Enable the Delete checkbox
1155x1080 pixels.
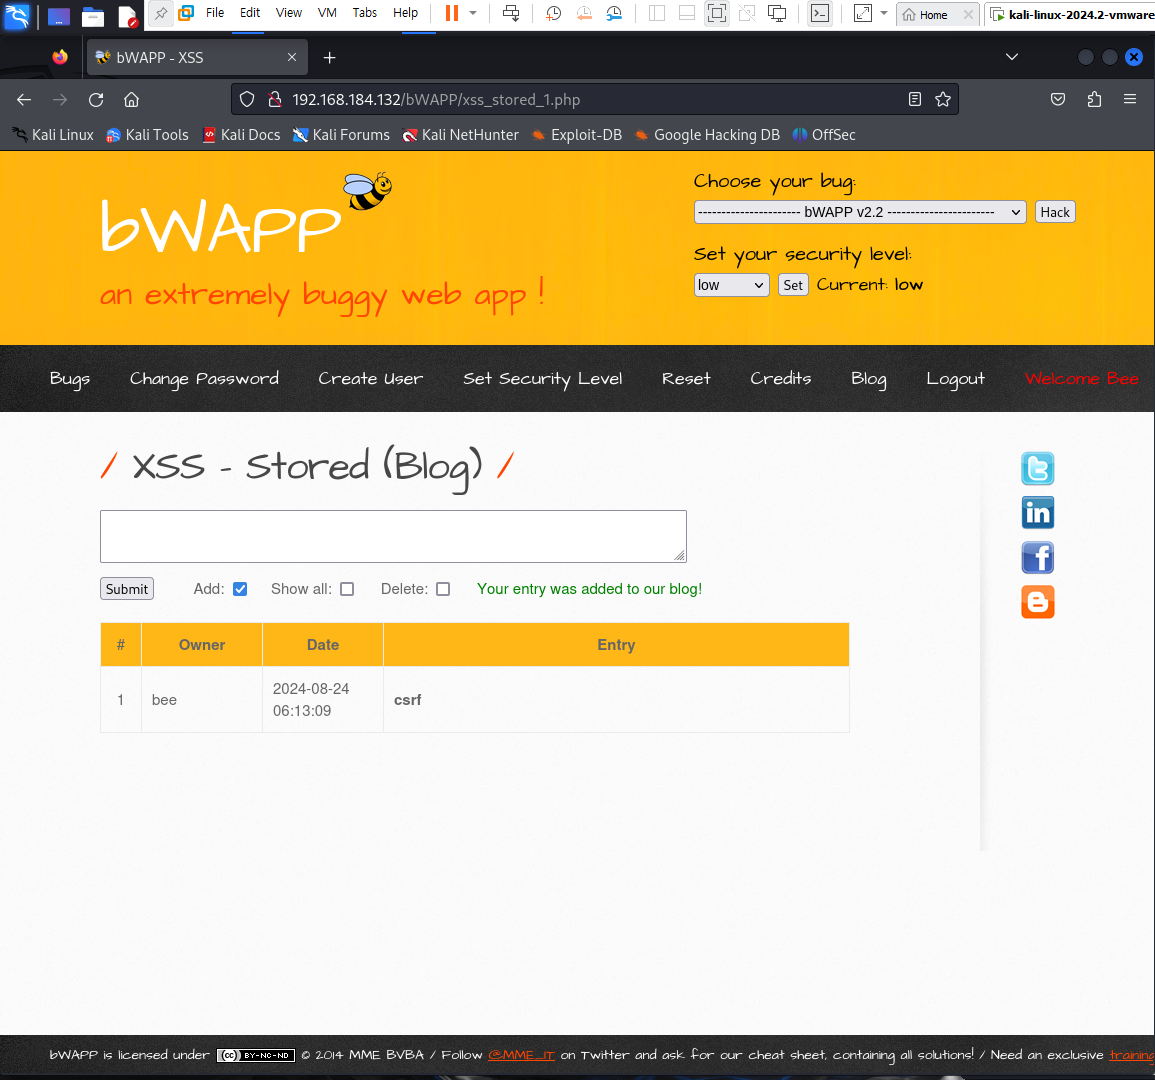click(x=443, y=589)
